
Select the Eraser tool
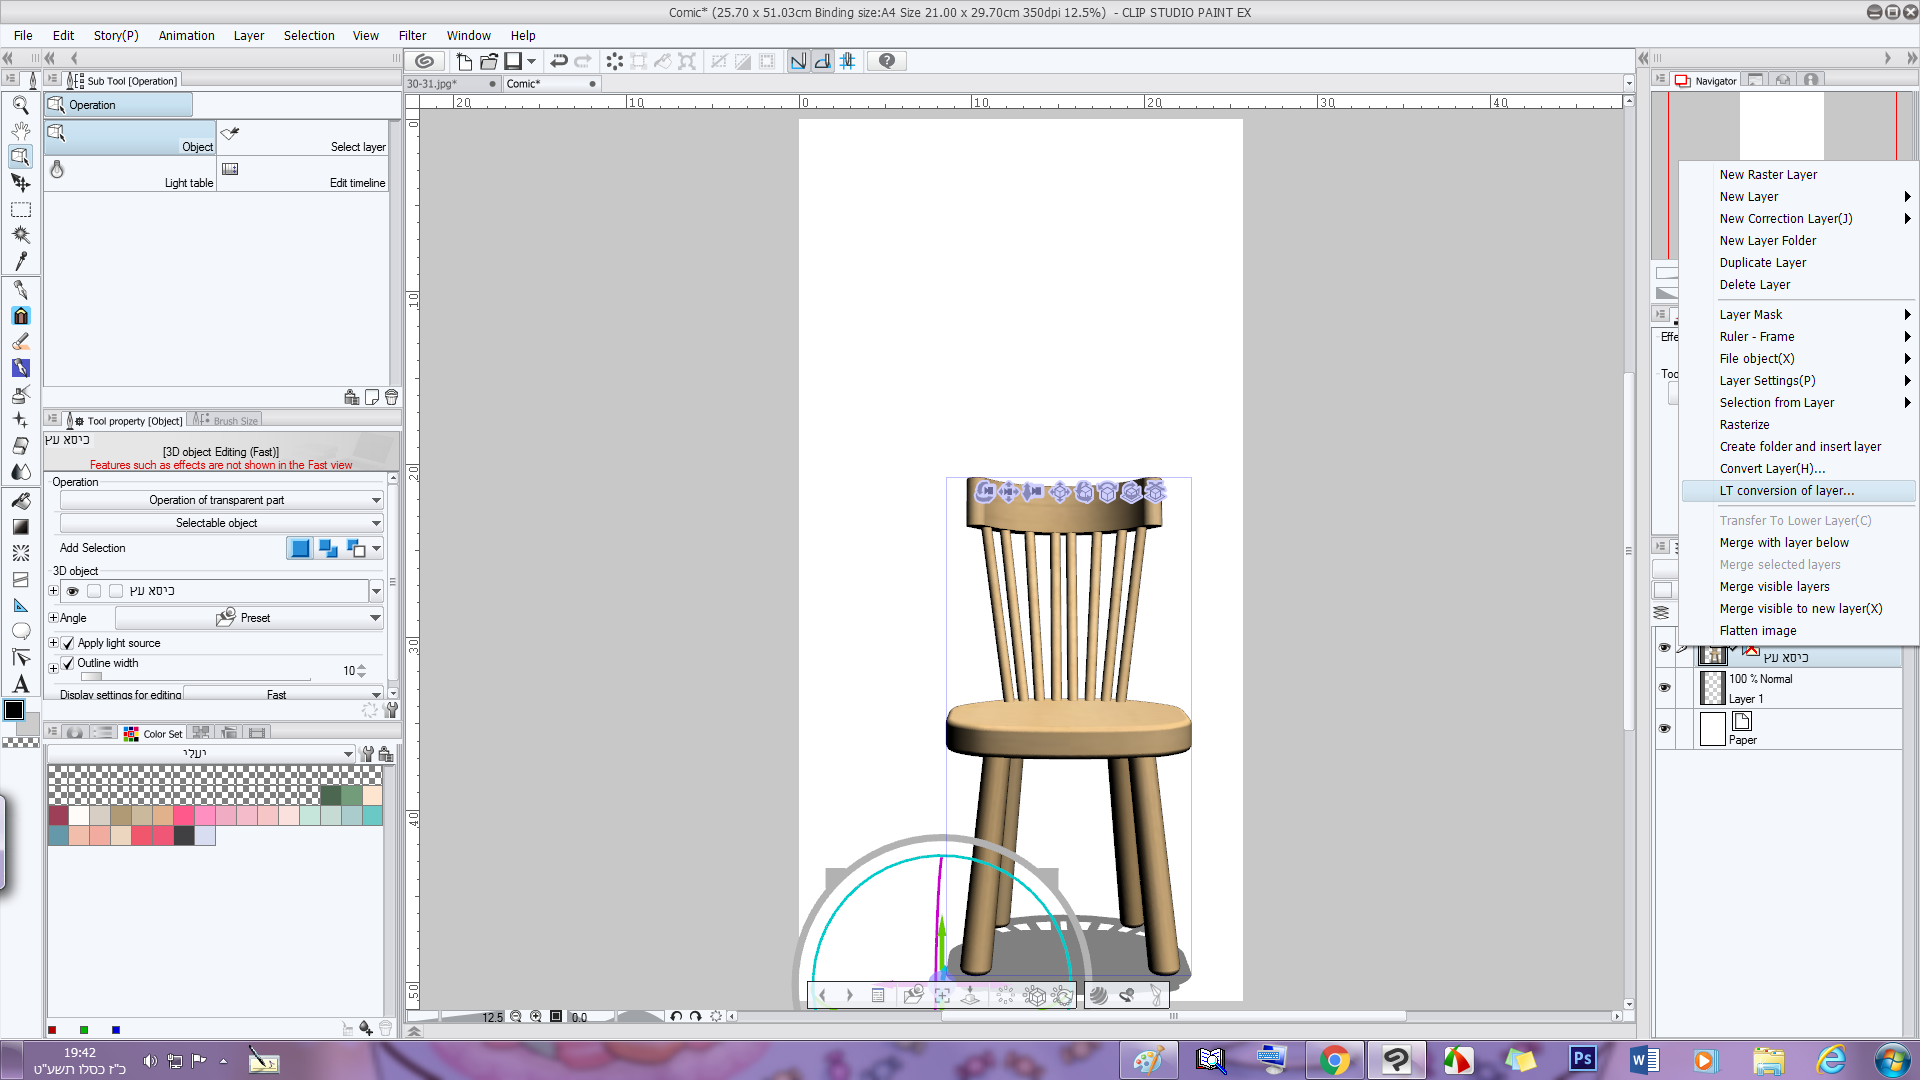coord(20,446)
